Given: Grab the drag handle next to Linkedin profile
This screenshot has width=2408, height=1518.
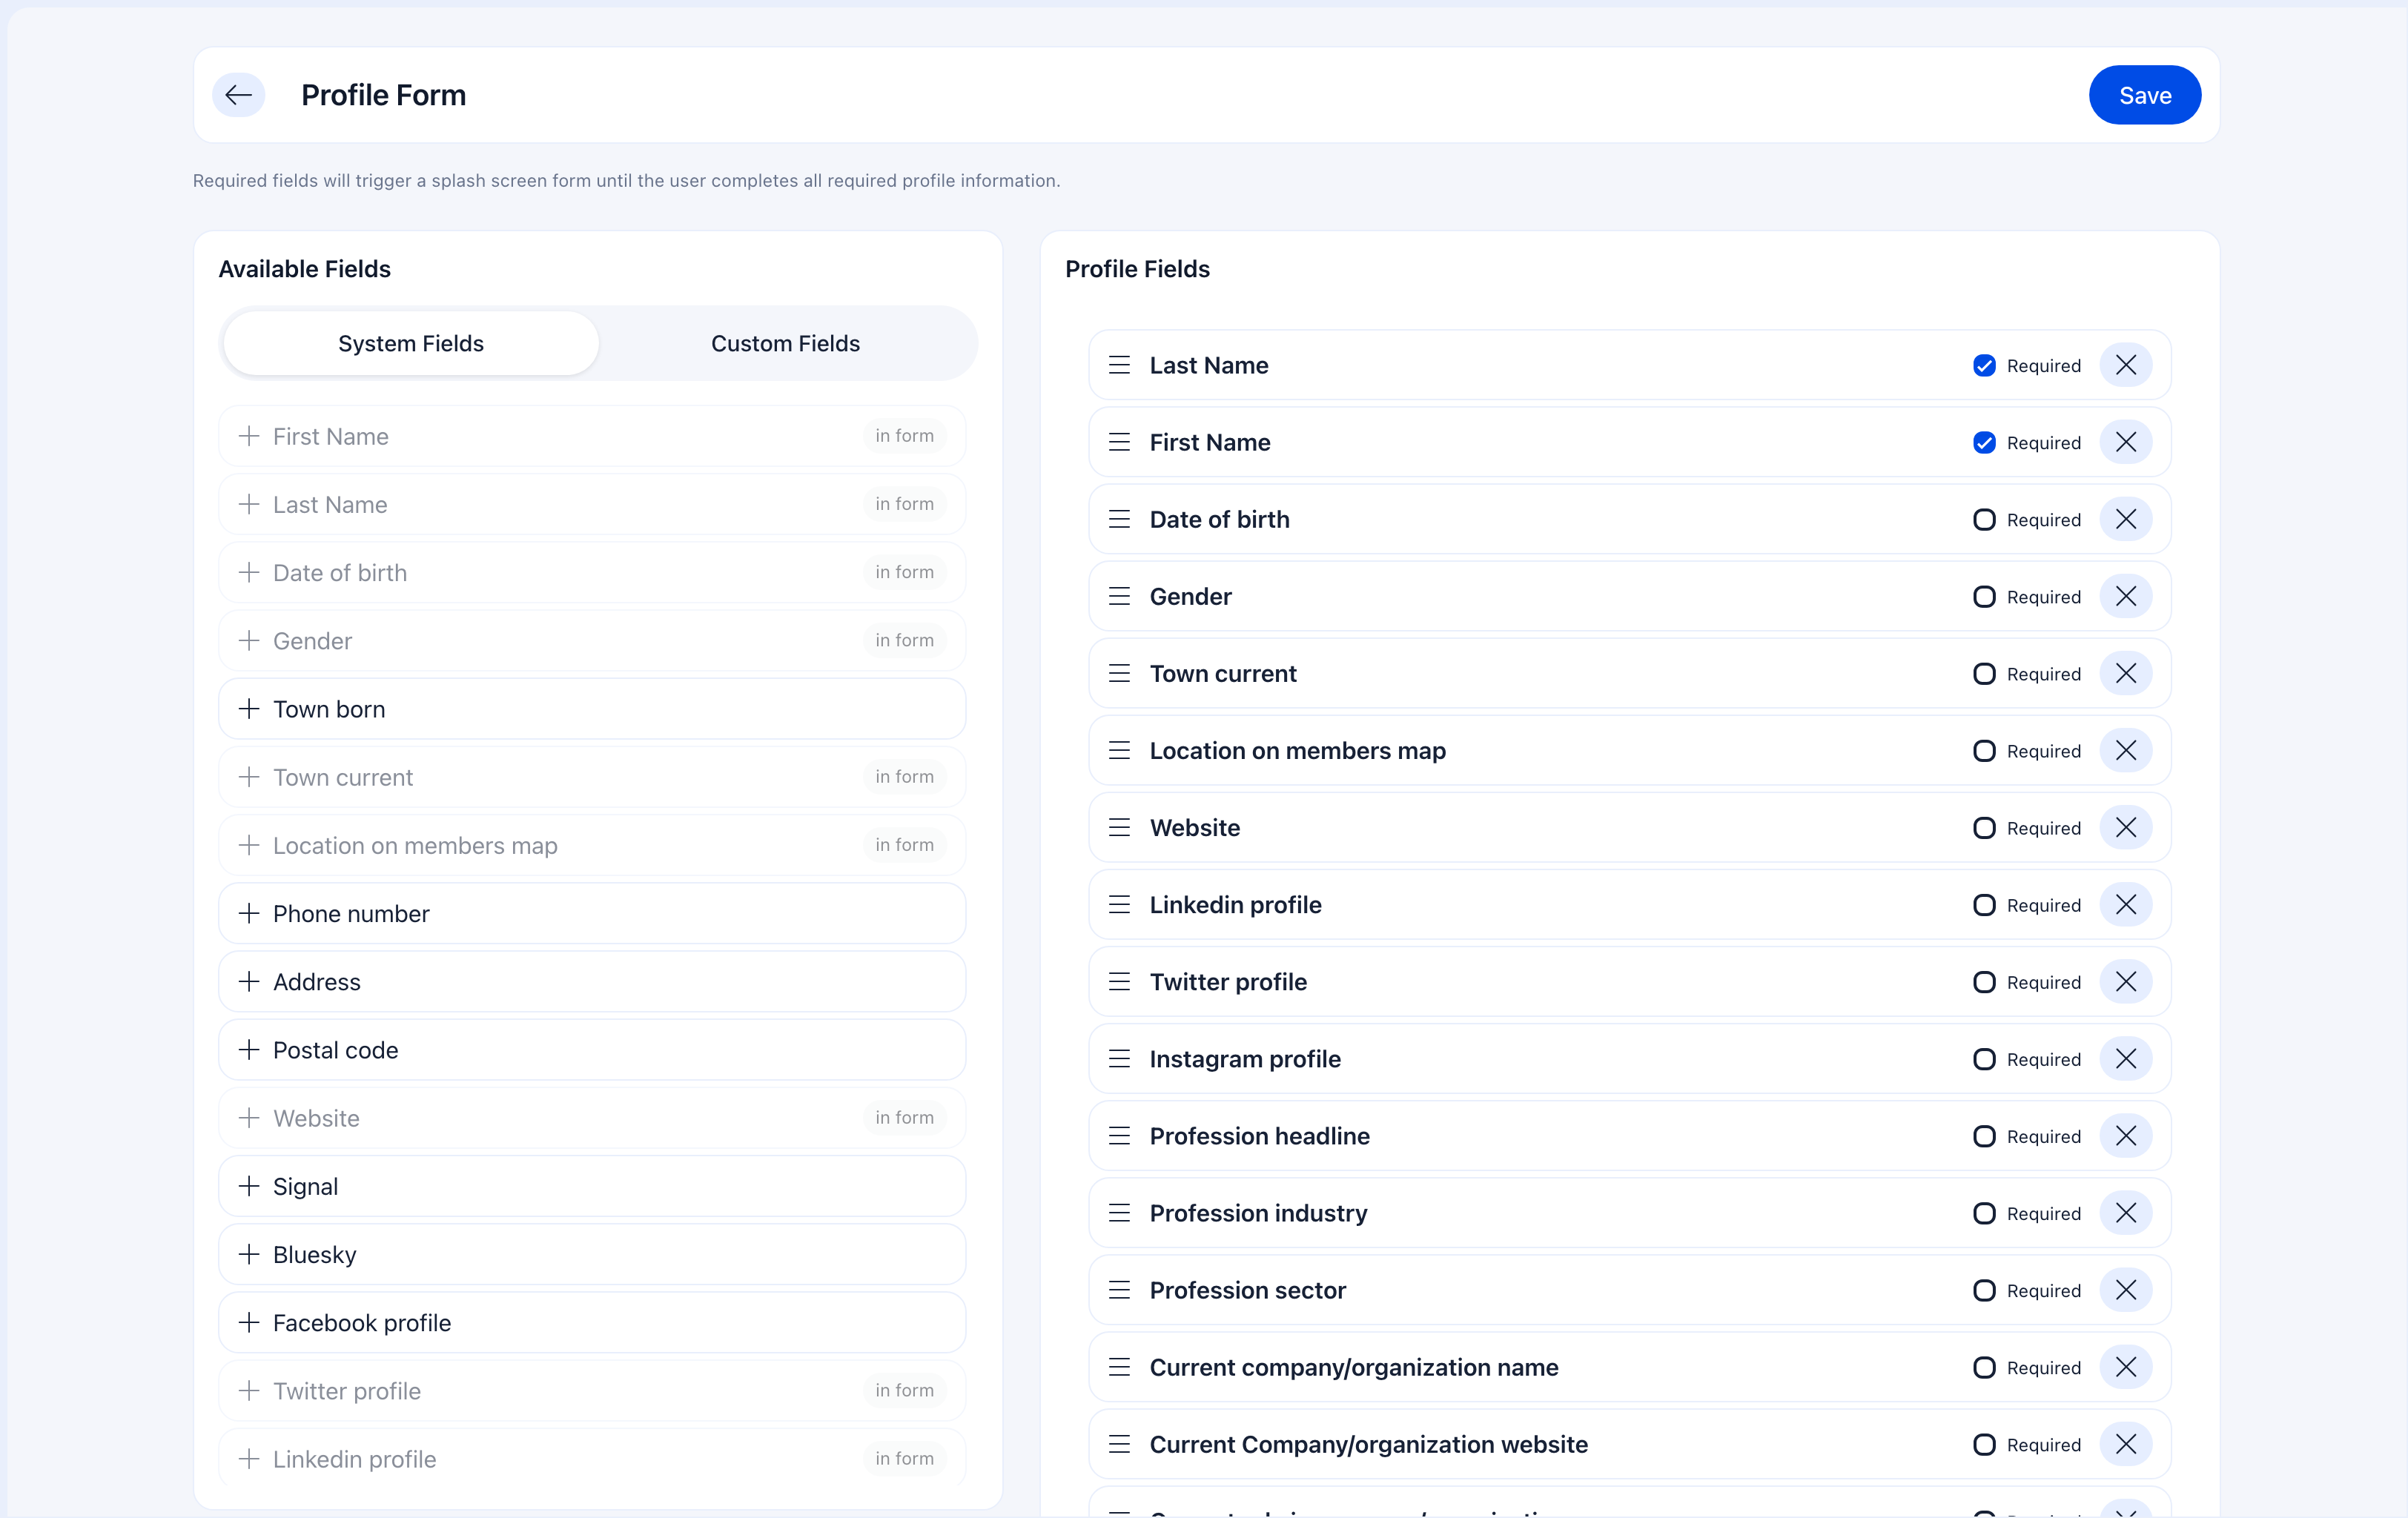Looking at the screenshot, I should tap(1120, 904).
